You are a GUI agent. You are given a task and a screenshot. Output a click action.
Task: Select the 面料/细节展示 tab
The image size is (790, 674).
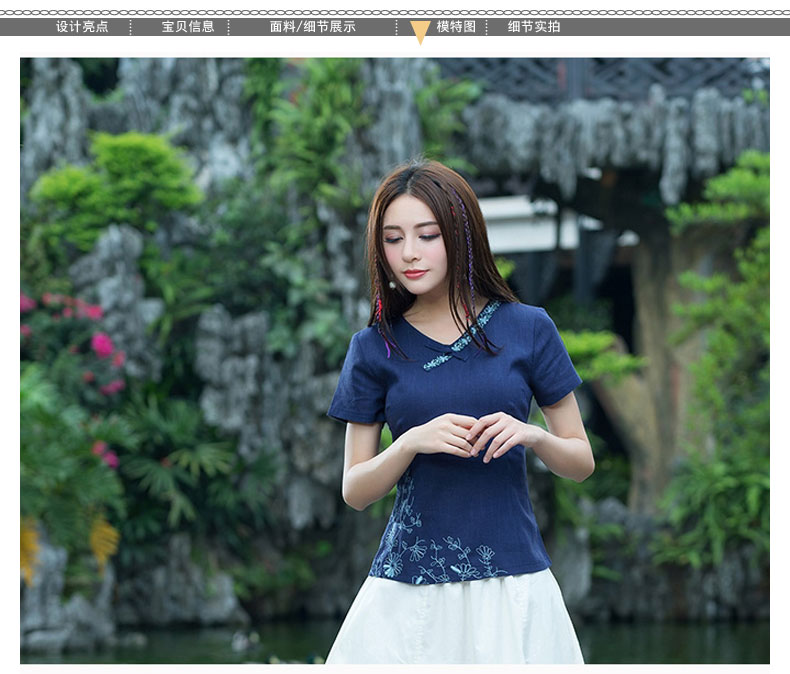[312, 27]
